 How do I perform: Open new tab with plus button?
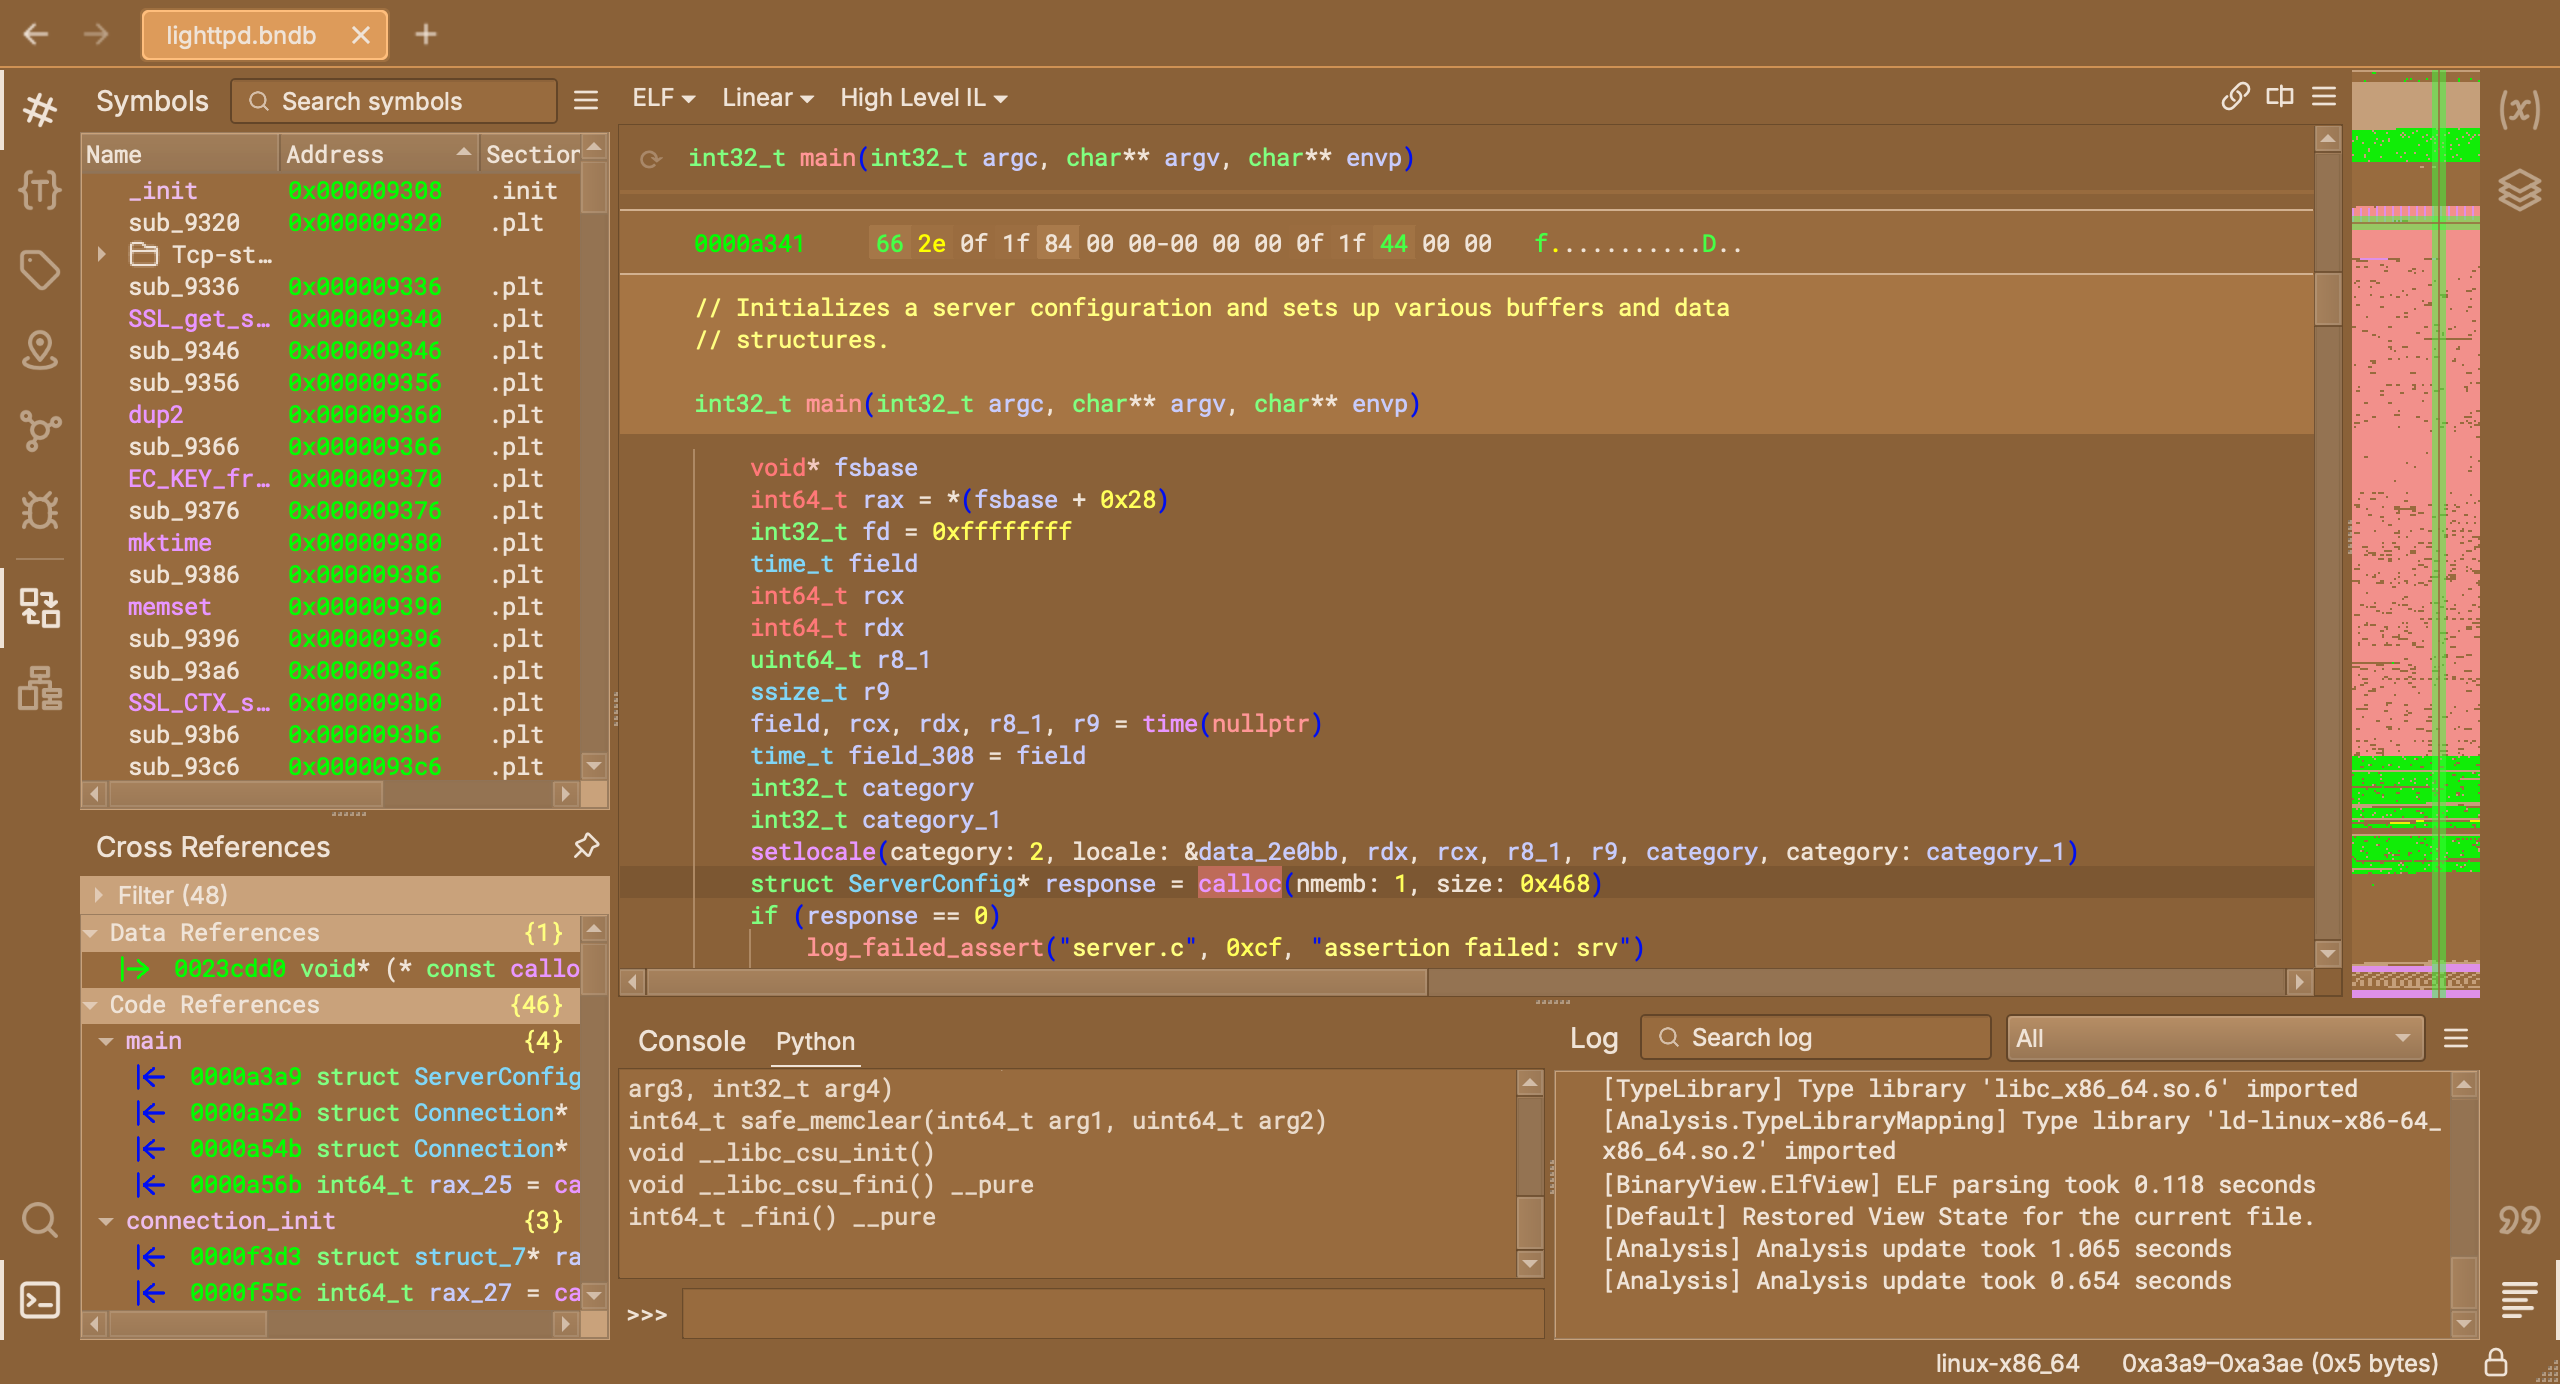(426, 35)
